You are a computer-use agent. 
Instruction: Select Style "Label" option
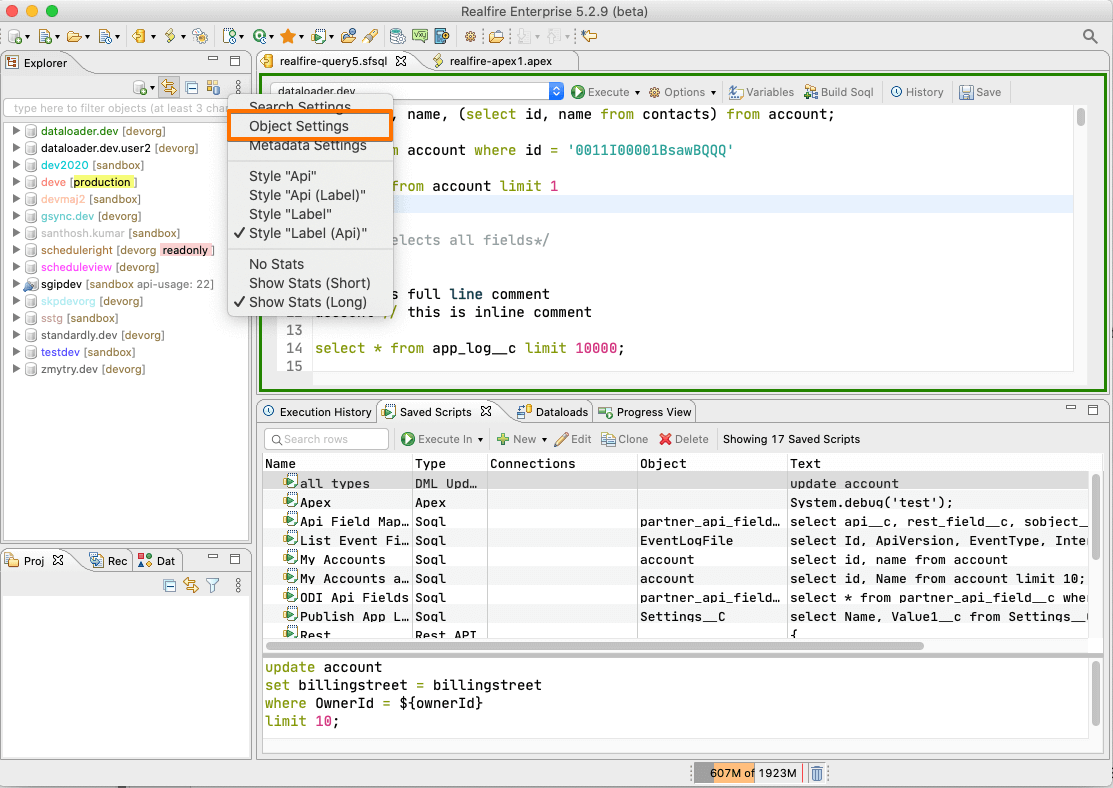(310, 214)
